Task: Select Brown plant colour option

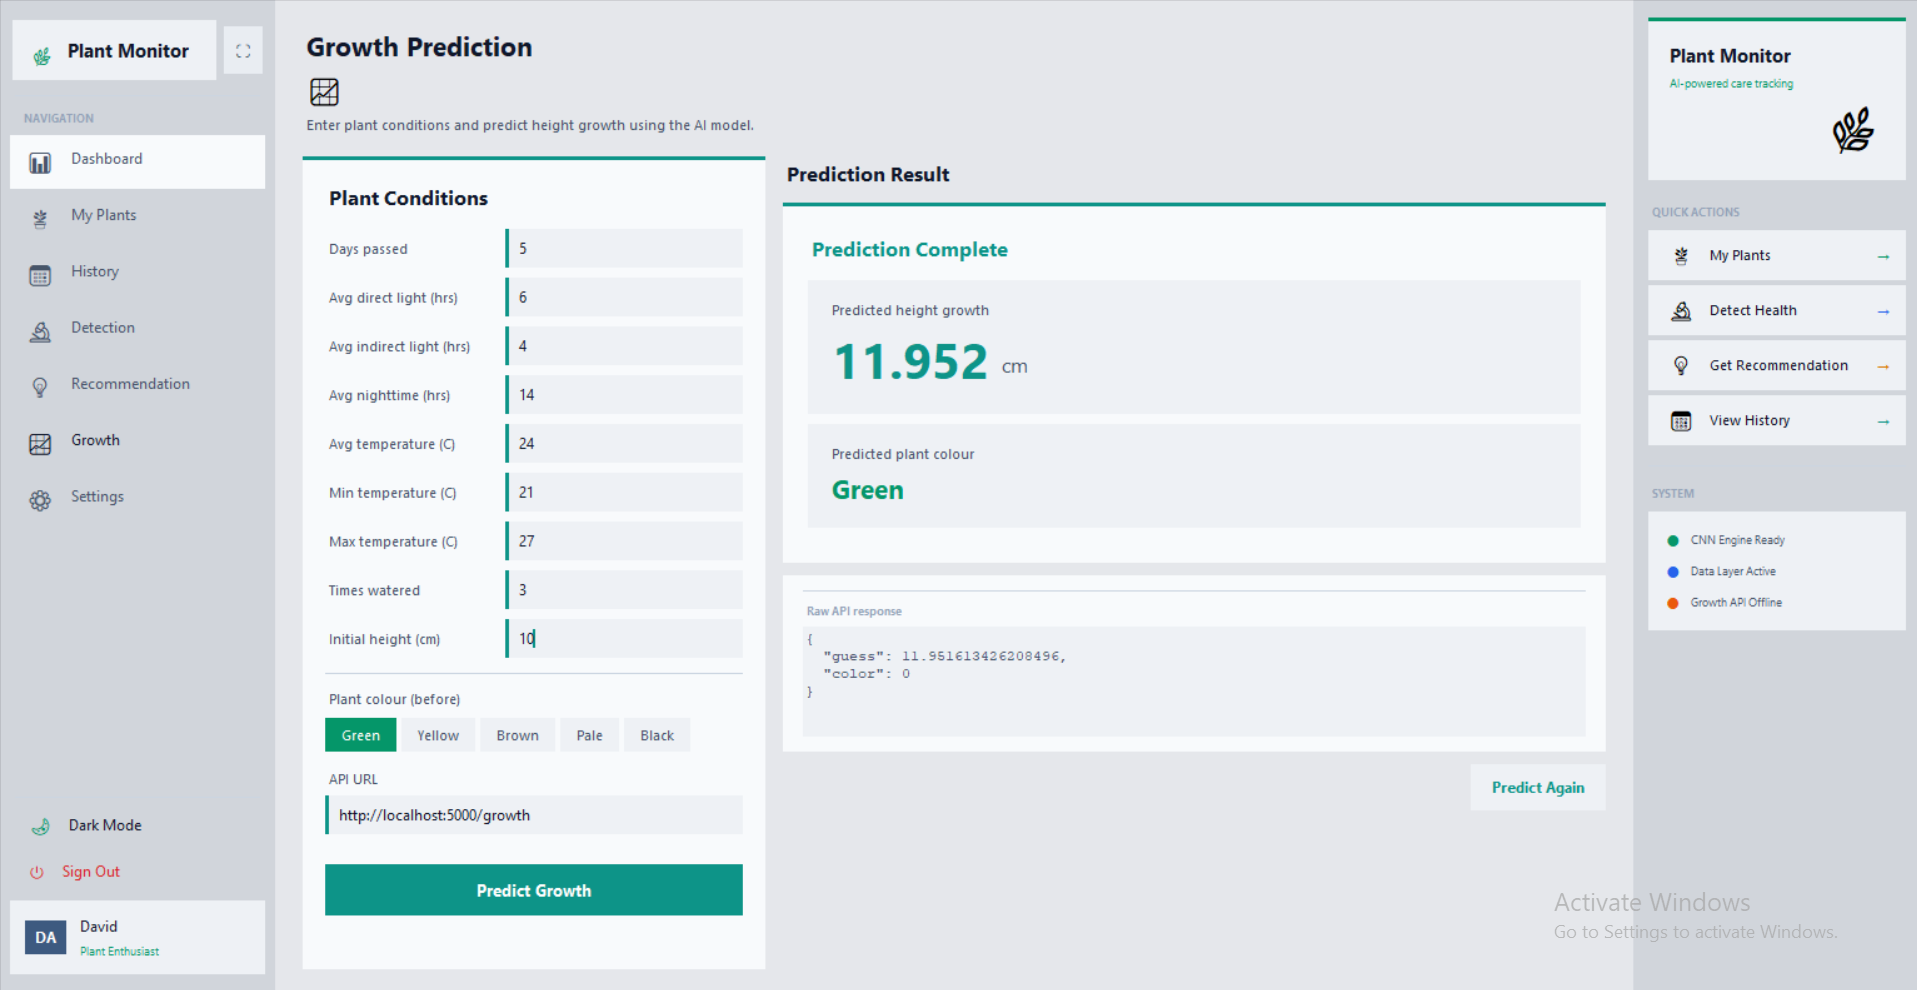Action: coord(517,735)
